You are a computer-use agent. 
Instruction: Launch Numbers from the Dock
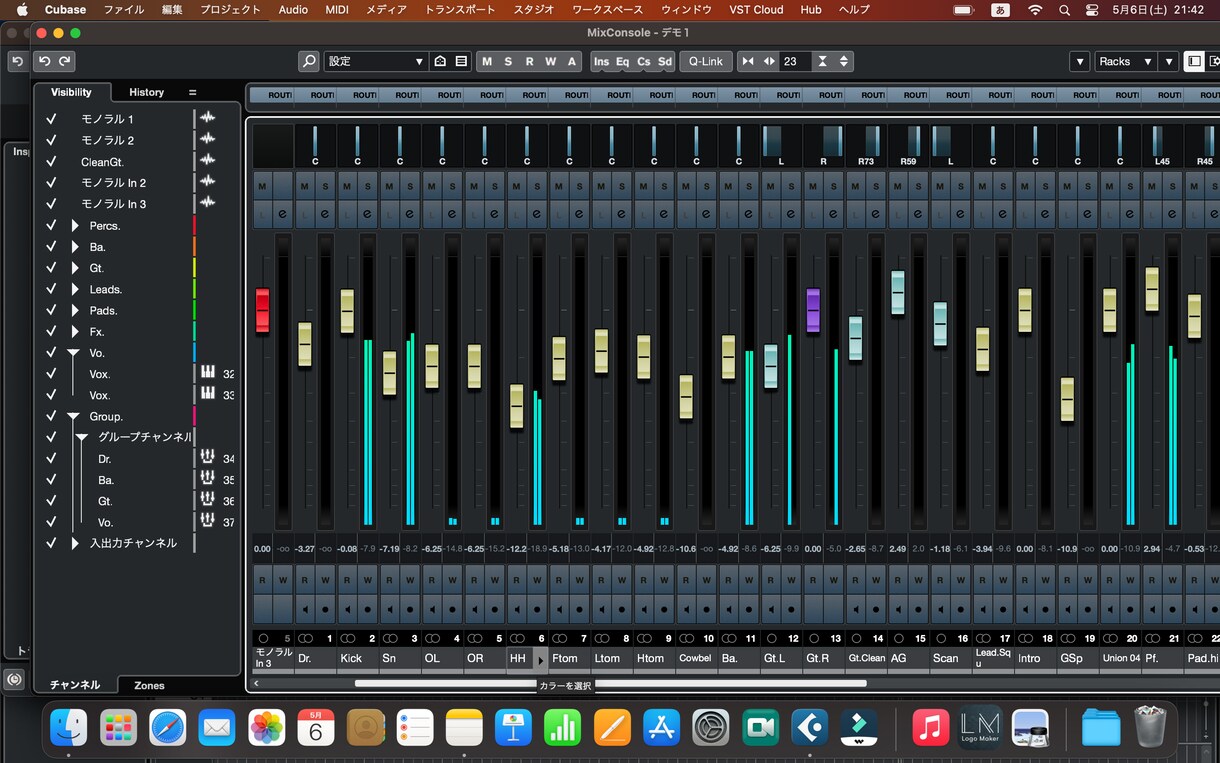click(x=563, y=727)
